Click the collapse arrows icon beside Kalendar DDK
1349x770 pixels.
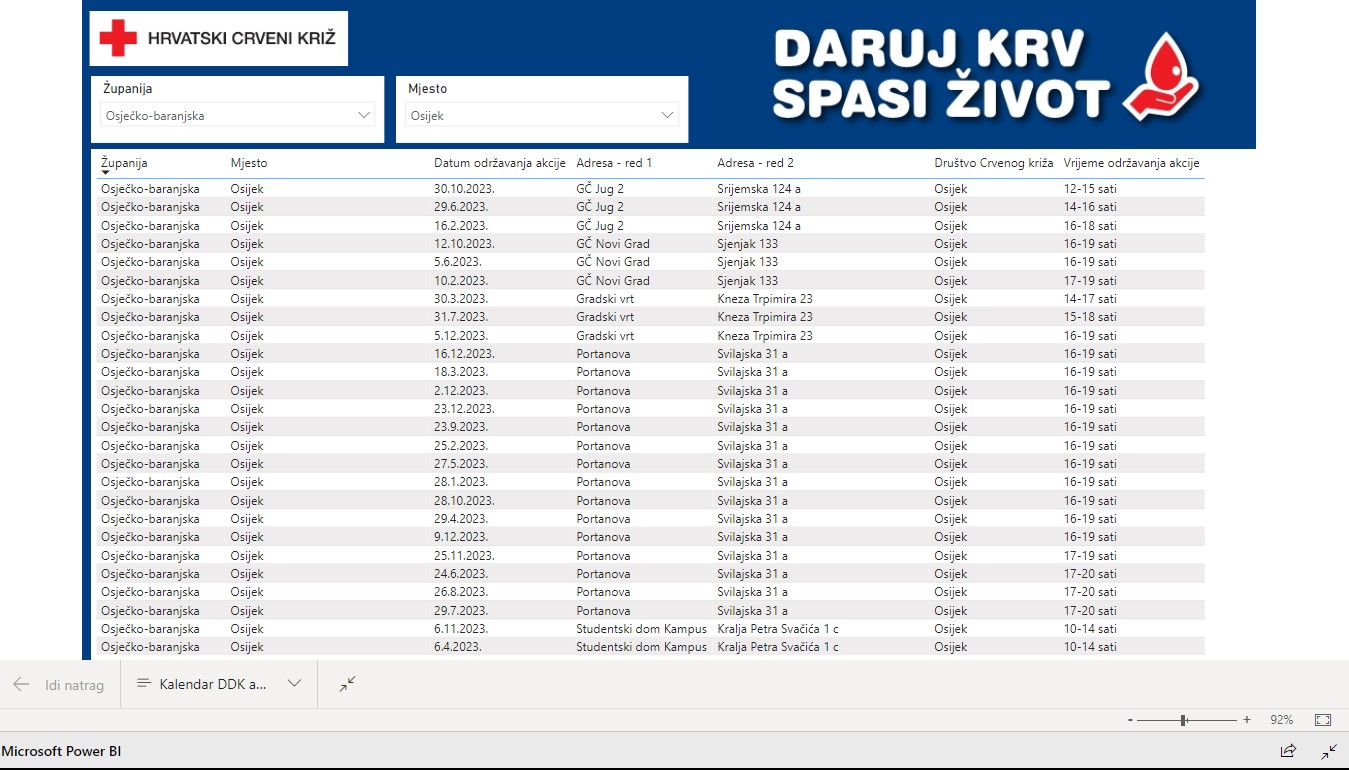pos(347,684)
